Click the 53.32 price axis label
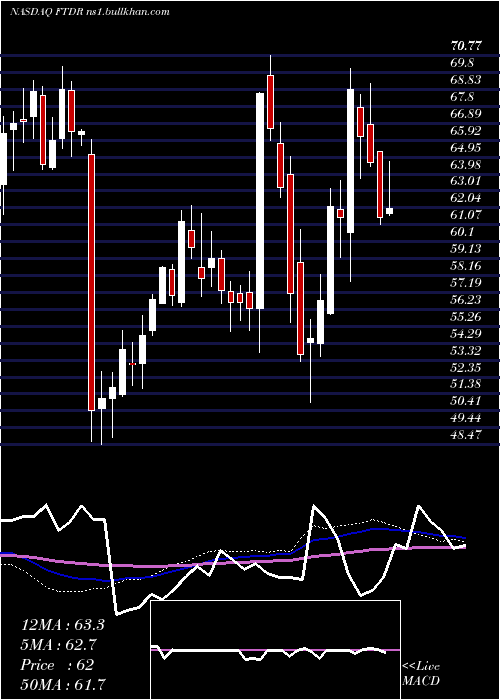Viewport: 500px width, 700px height. point(466,350)
